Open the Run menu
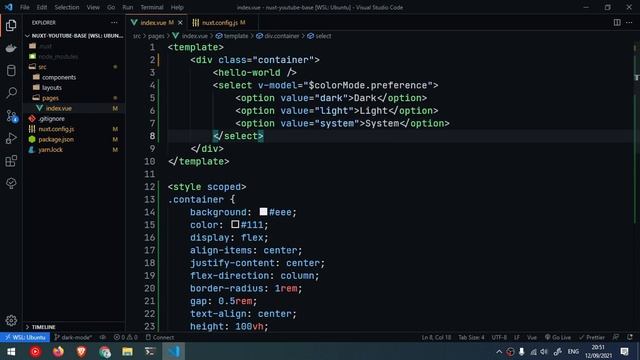Image resolution: width=640 pixels, height=360 pixels. (128, 7)
